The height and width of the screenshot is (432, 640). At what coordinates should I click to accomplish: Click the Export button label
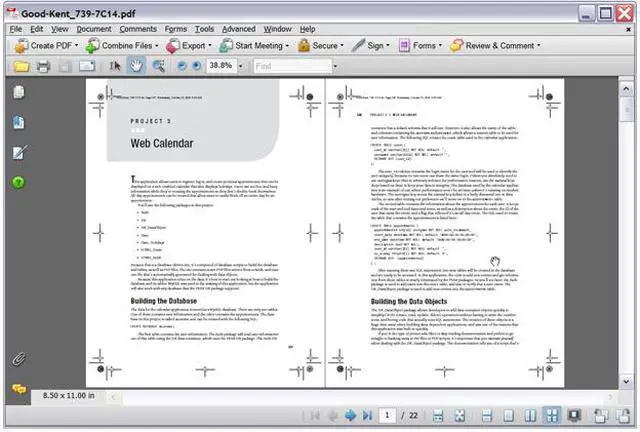pos(193,46)
